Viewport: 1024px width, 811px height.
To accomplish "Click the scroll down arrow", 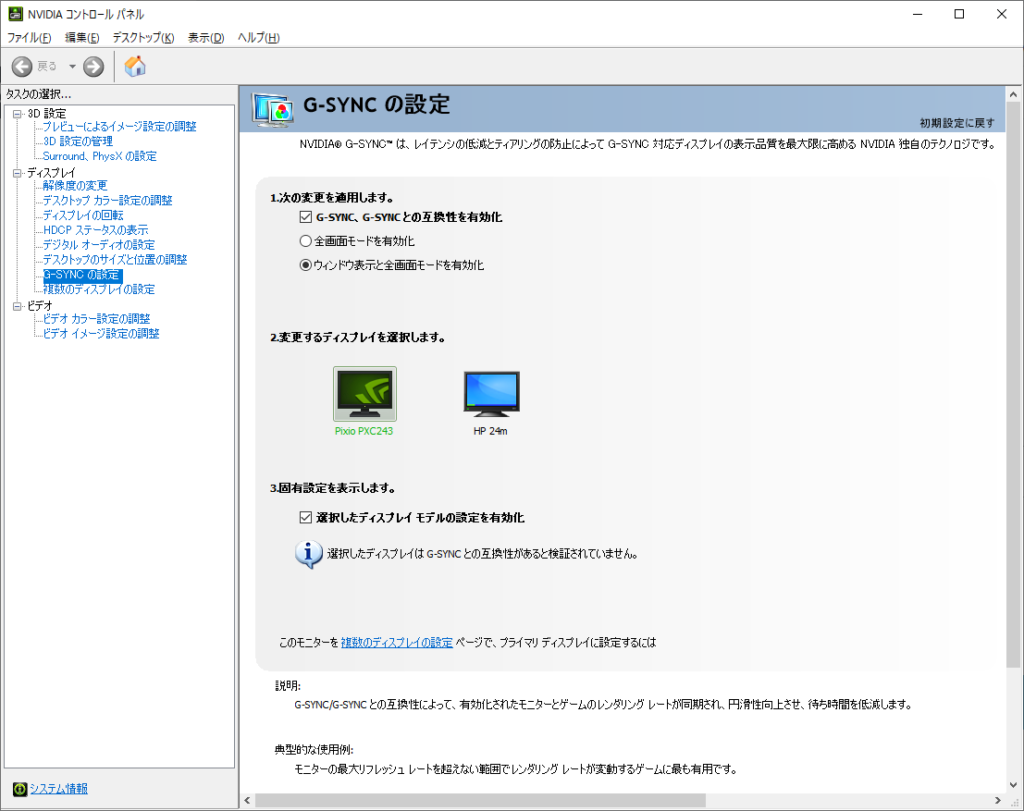I will [1013, 785].
